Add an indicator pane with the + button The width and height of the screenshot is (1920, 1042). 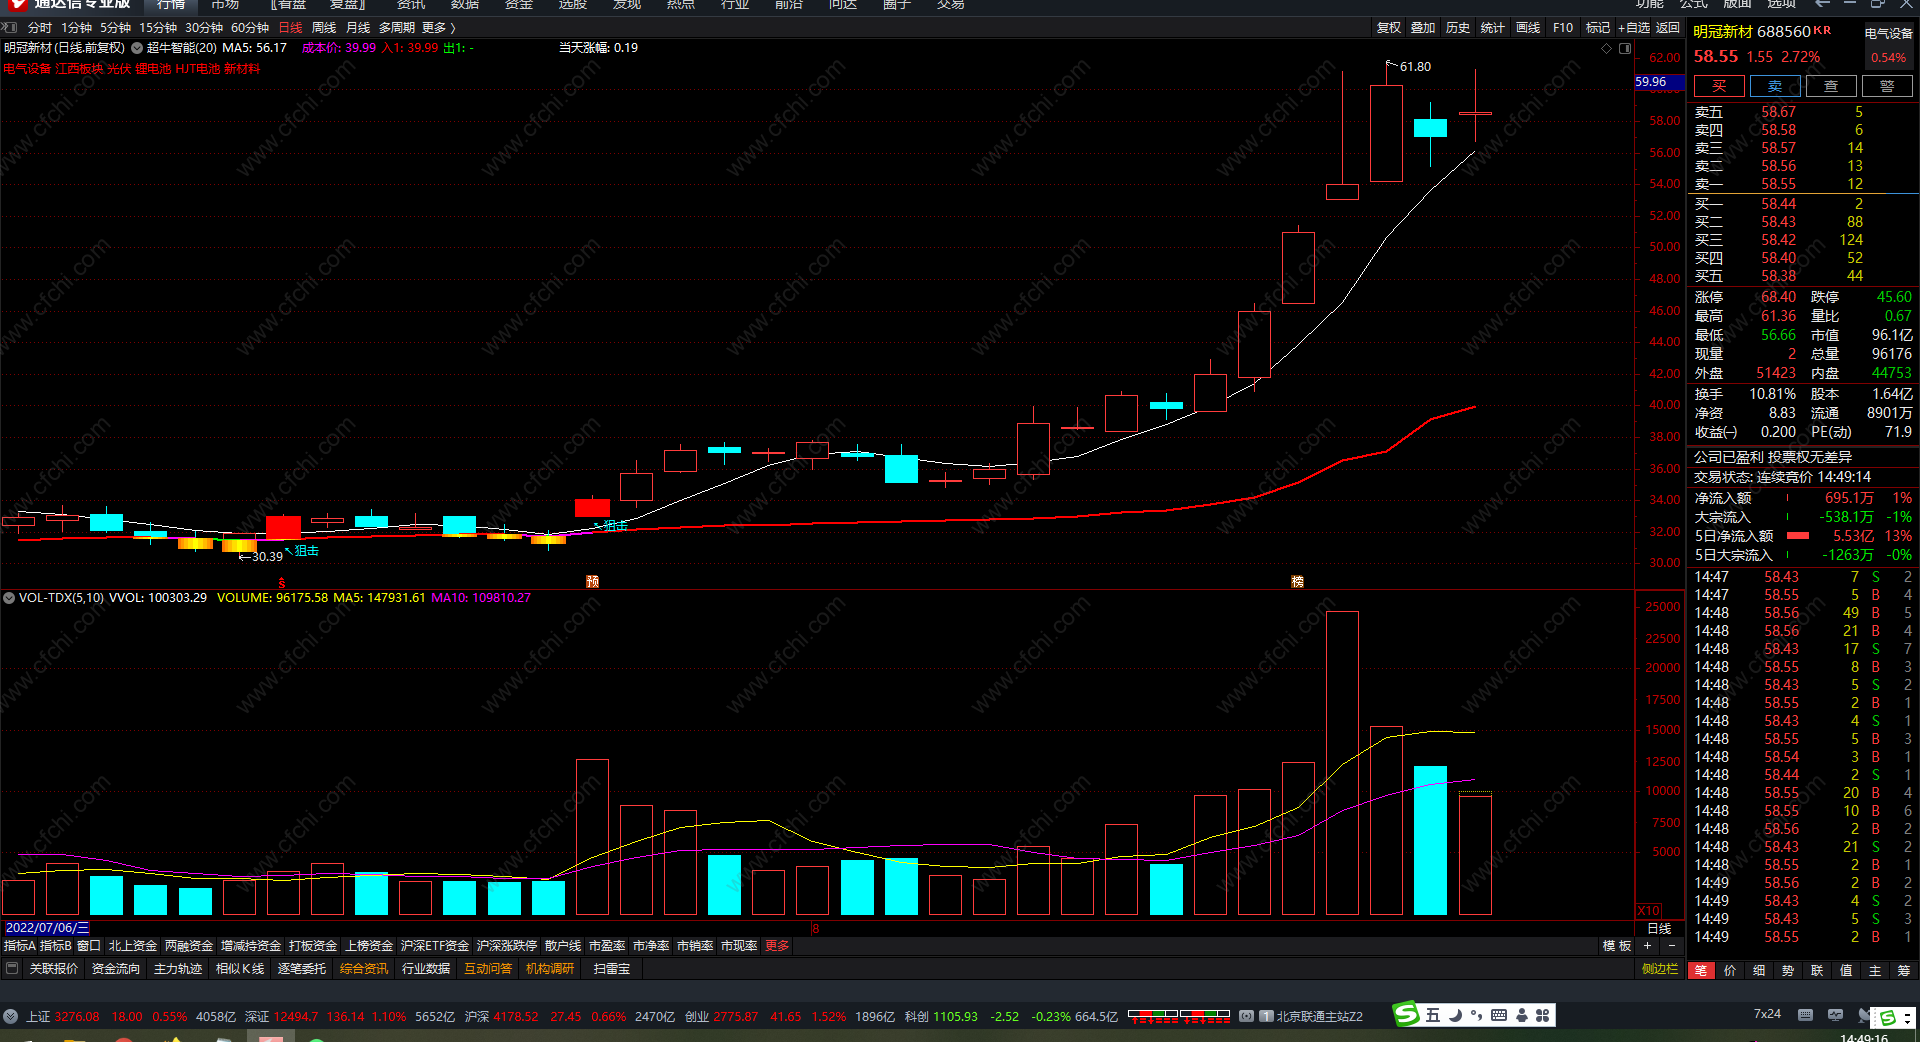pyautogui.click(x=1647, y=946)
